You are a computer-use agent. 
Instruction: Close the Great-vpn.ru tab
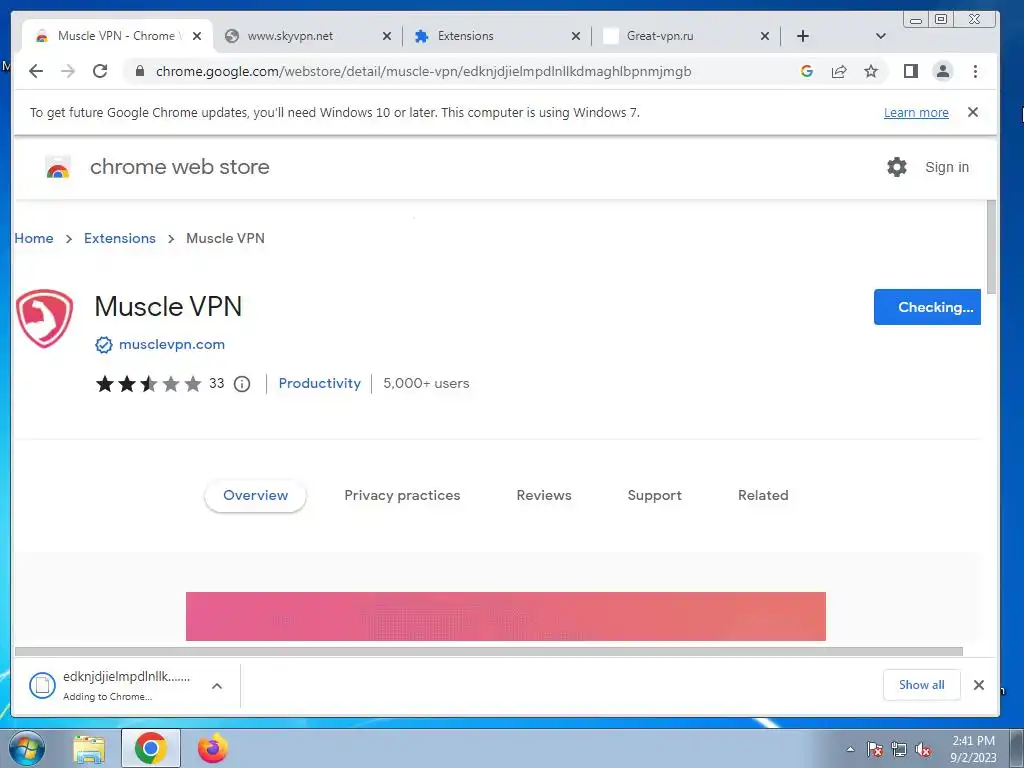click(x=765, y=37)
